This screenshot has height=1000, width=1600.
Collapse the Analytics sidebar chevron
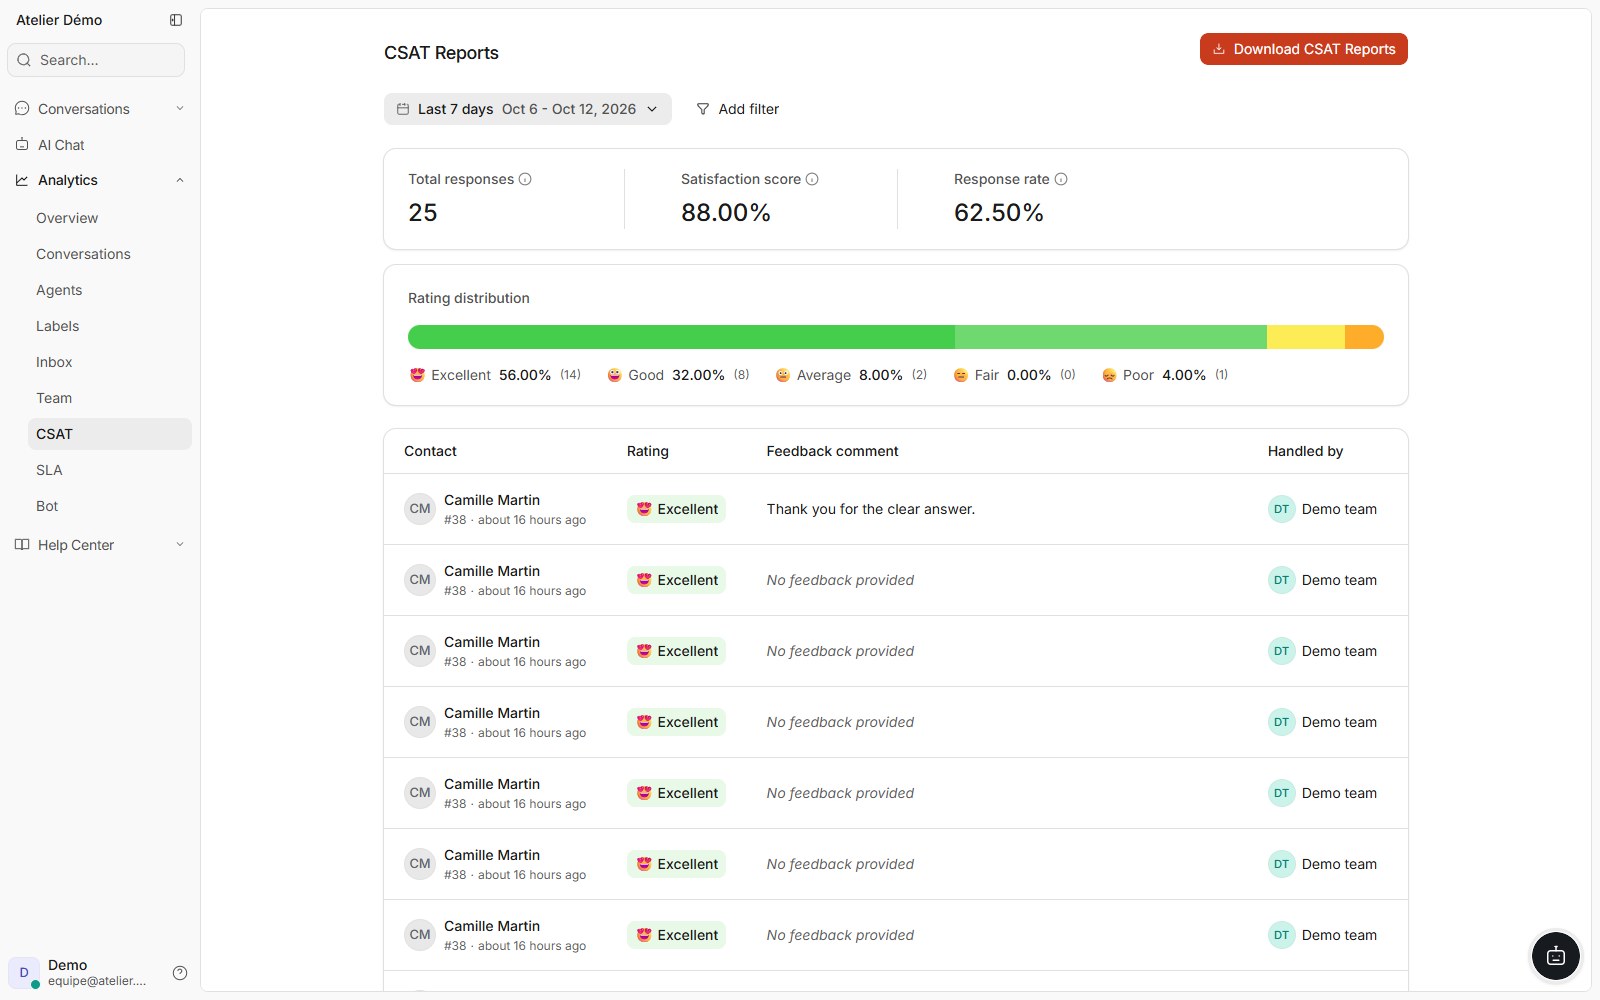[x=180, y=180]
